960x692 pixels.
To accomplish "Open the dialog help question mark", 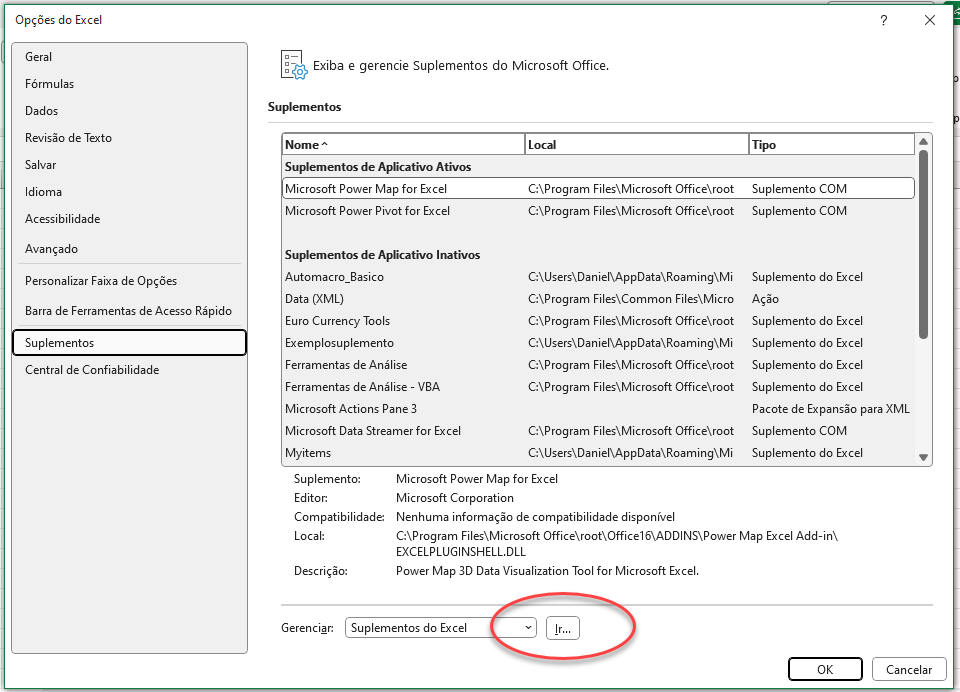I will [x=883, y=20].
